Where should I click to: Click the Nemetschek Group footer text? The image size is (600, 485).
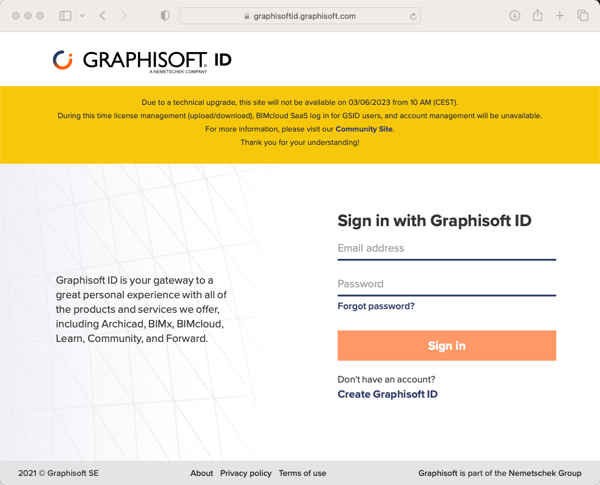[545, 473]
